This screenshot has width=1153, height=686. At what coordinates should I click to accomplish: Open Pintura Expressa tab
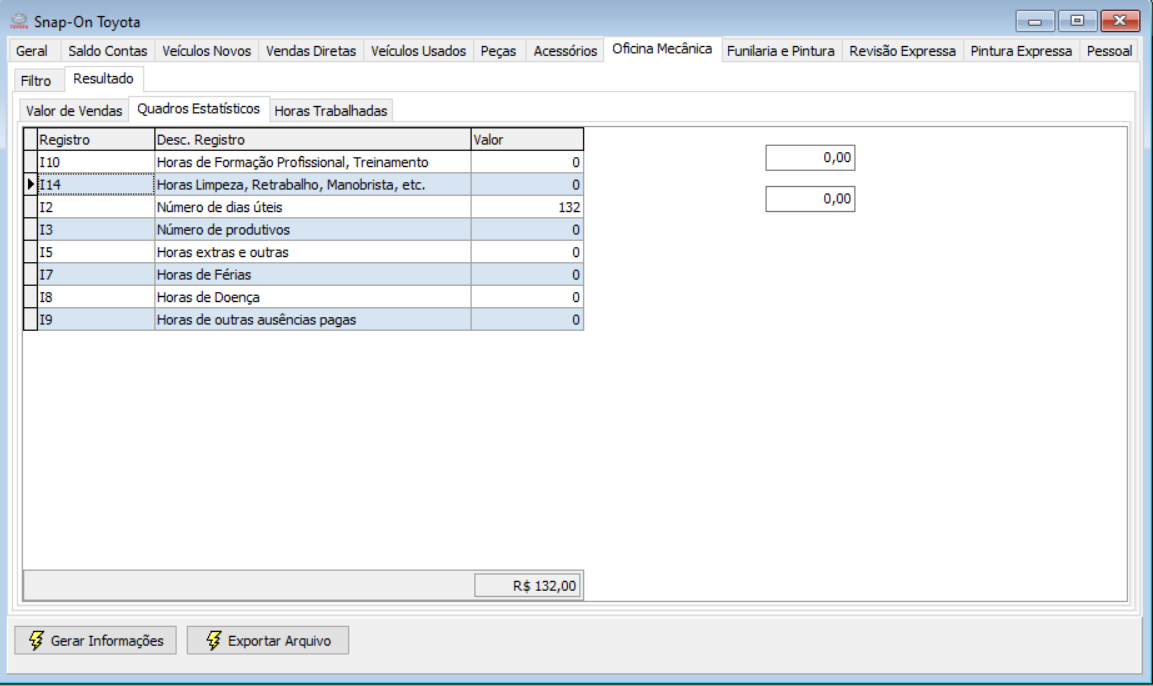tap(1021, 51)
